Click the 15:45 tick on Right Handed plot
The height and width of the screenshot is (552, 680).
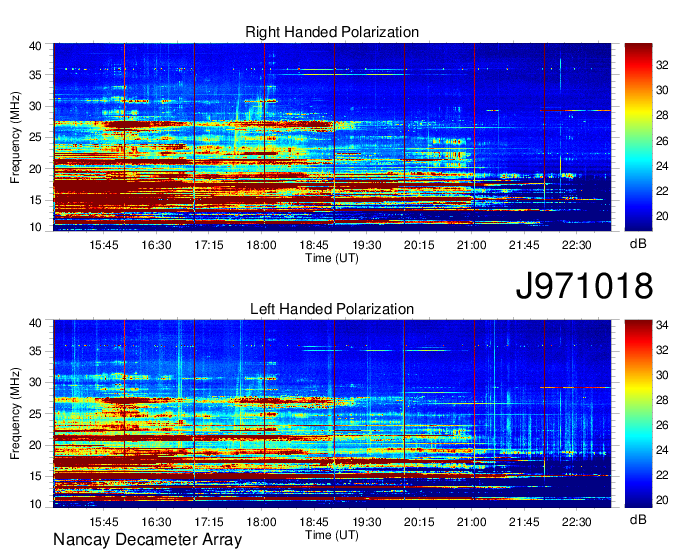104,245
